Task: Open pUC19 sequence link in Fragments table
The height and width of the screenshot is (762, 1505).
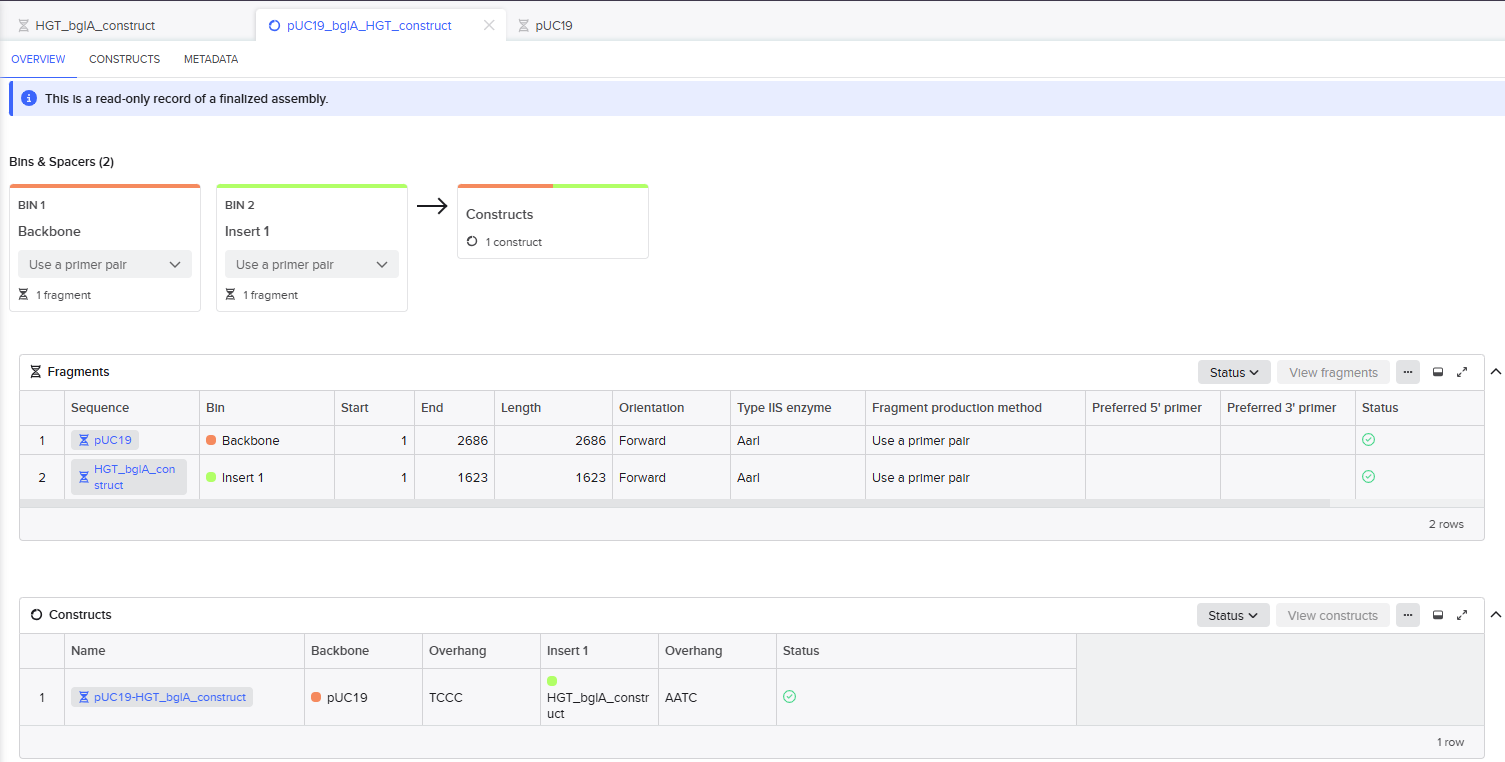Action: click(105, 440)
